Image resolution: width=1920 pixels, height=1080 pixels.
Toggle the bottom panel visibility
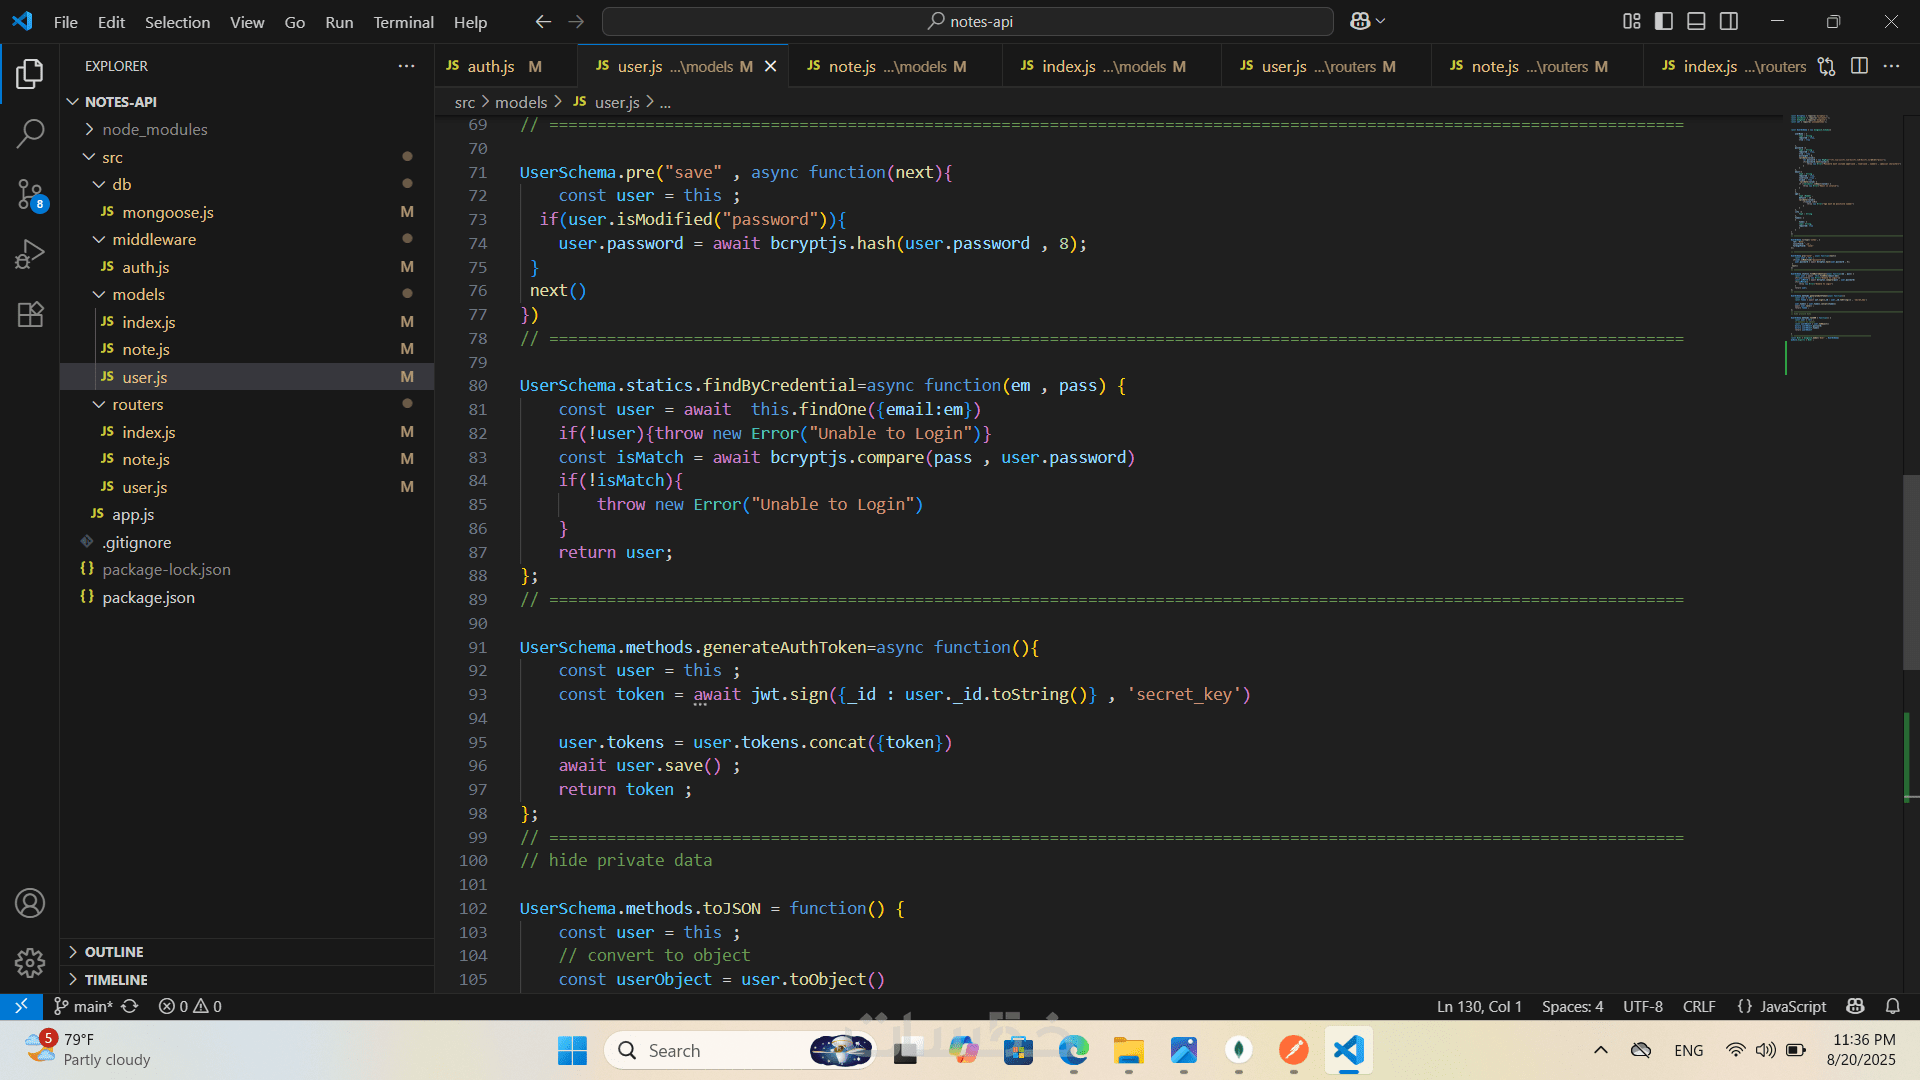pos(1696,21)
